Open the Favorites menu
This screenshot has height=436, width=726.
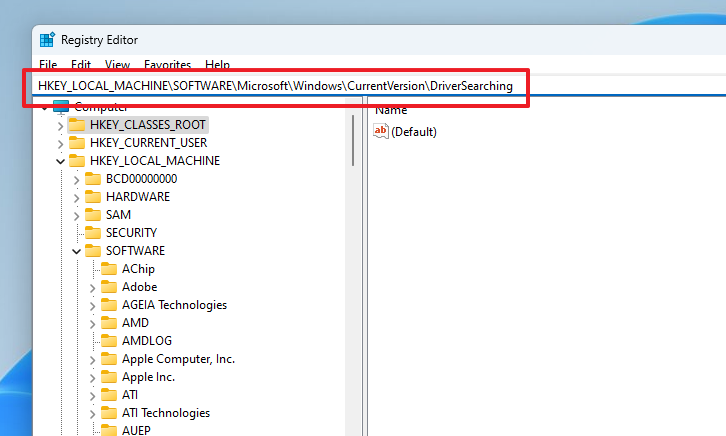coord(168,64)
